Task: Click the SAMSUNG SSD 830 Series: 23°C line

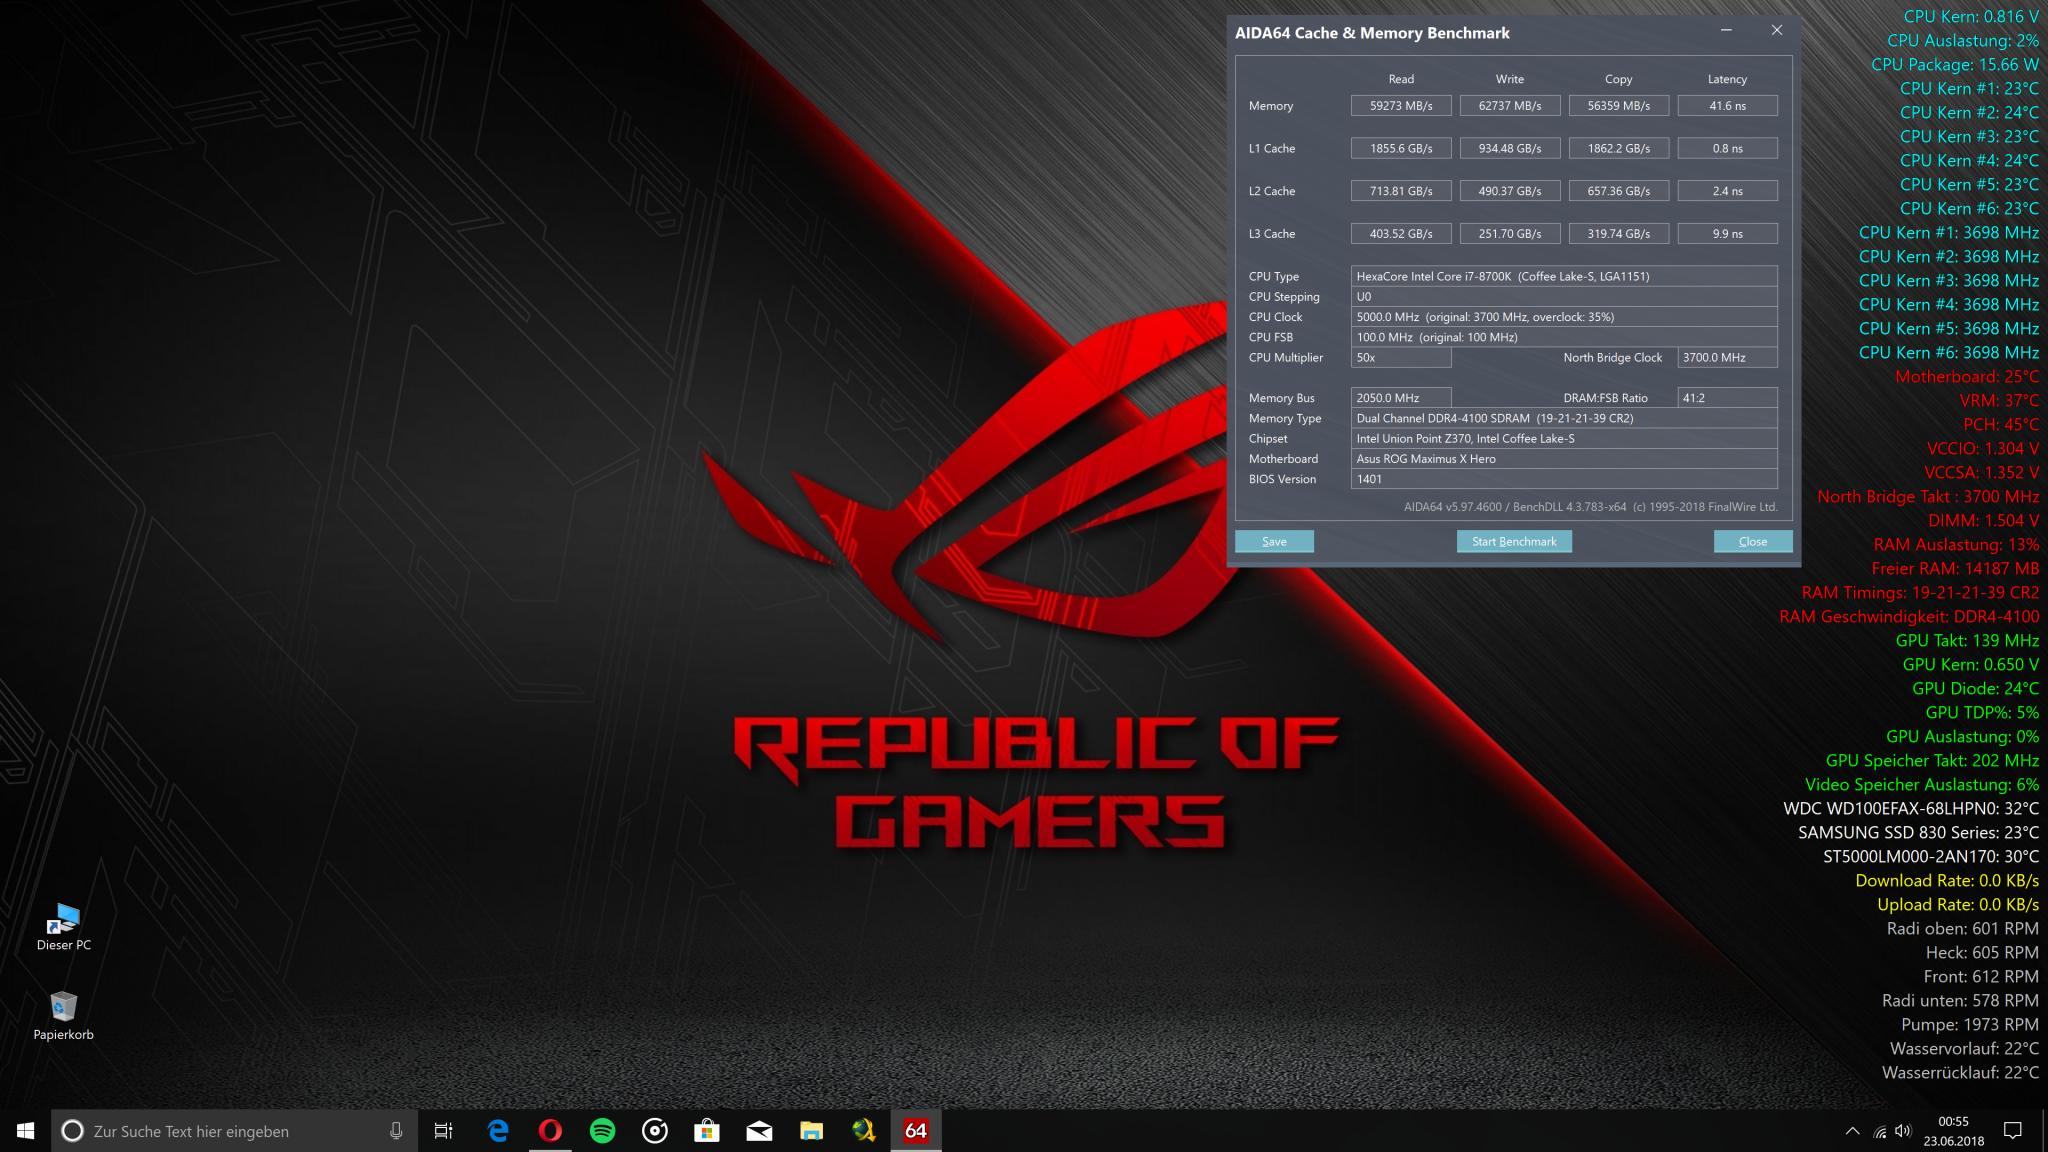Action: pyautogui.click(x=1919, y=832)
